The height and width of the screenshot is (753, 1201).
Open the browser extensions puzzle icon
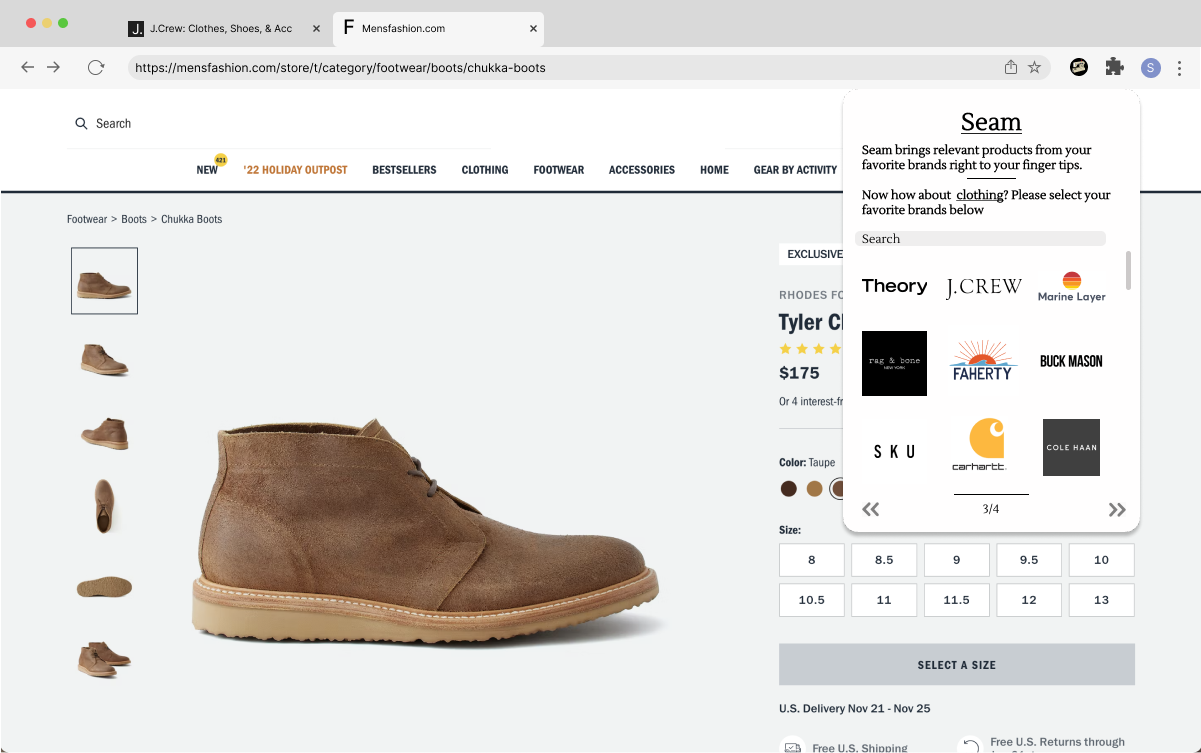point(1114,67)
